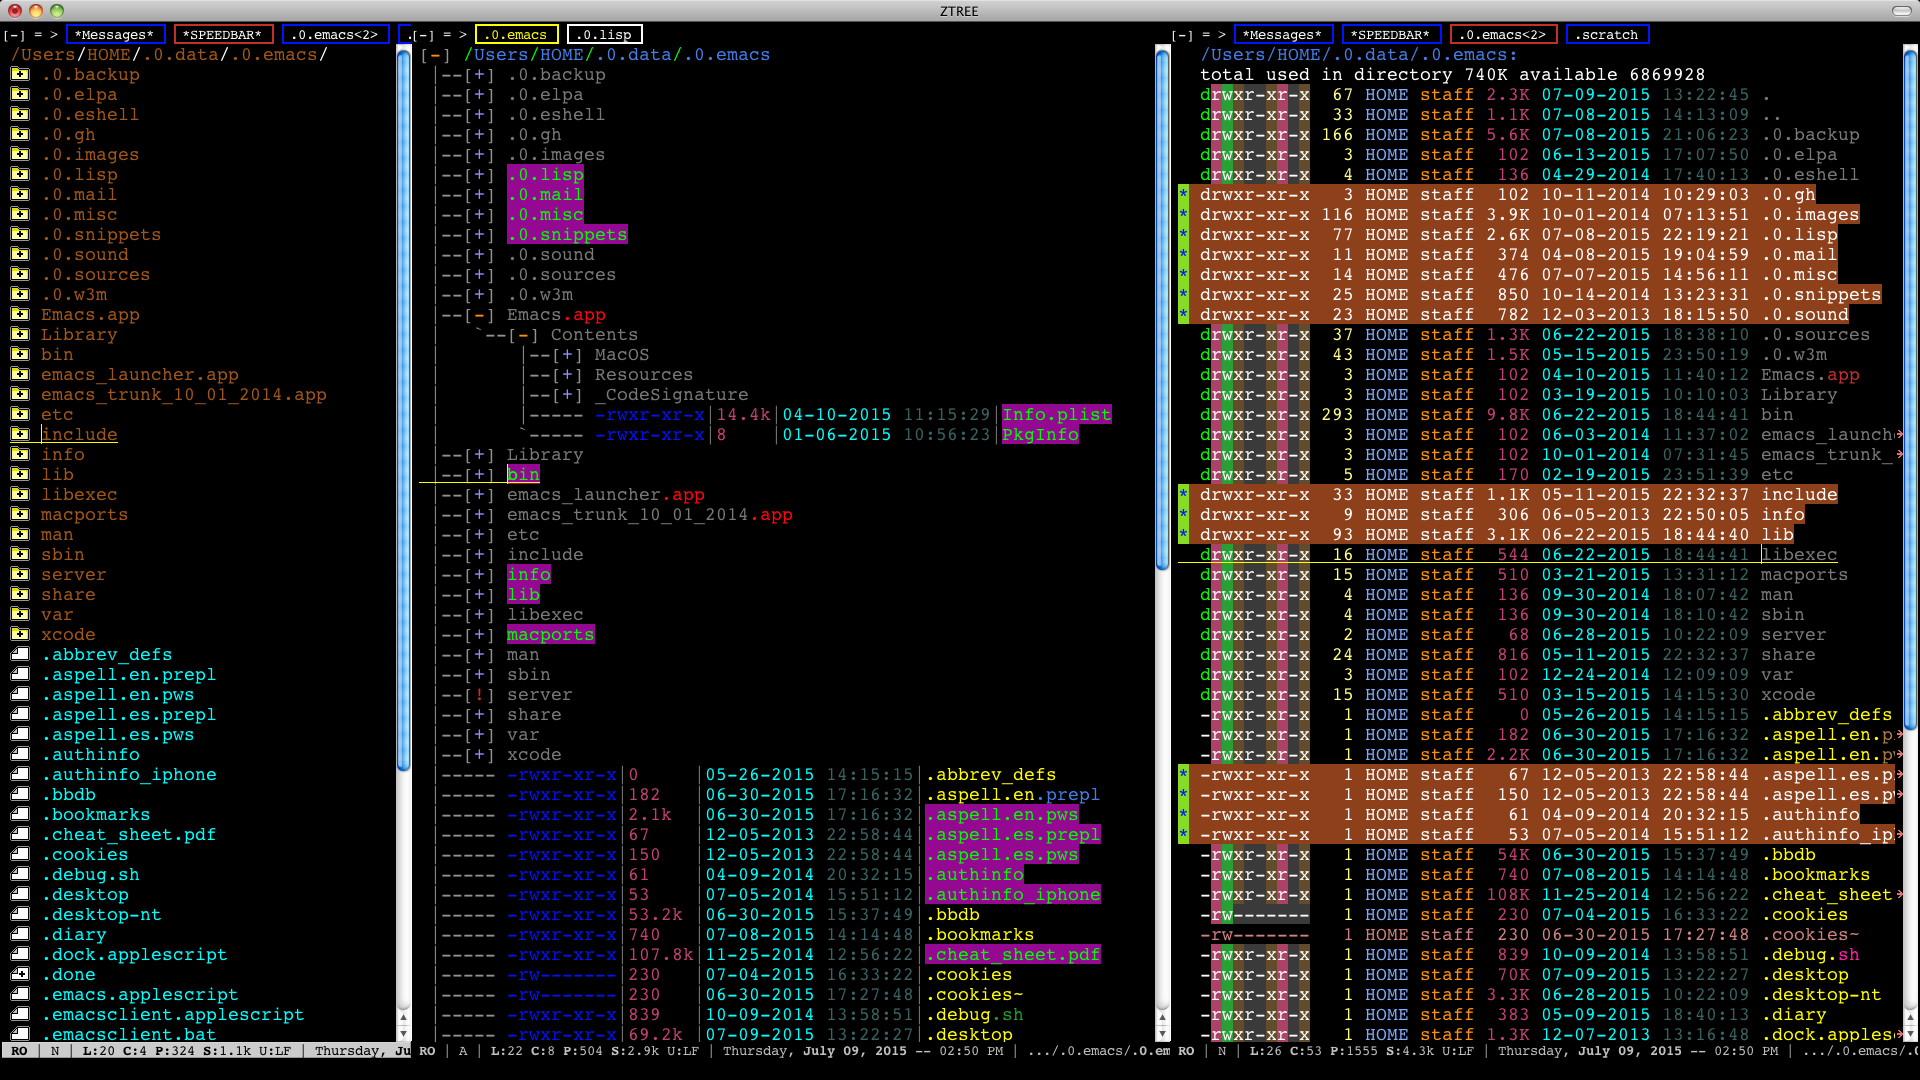
Task: Click folder icon beside .0.lisp in left pane
Action: point(20,174)
